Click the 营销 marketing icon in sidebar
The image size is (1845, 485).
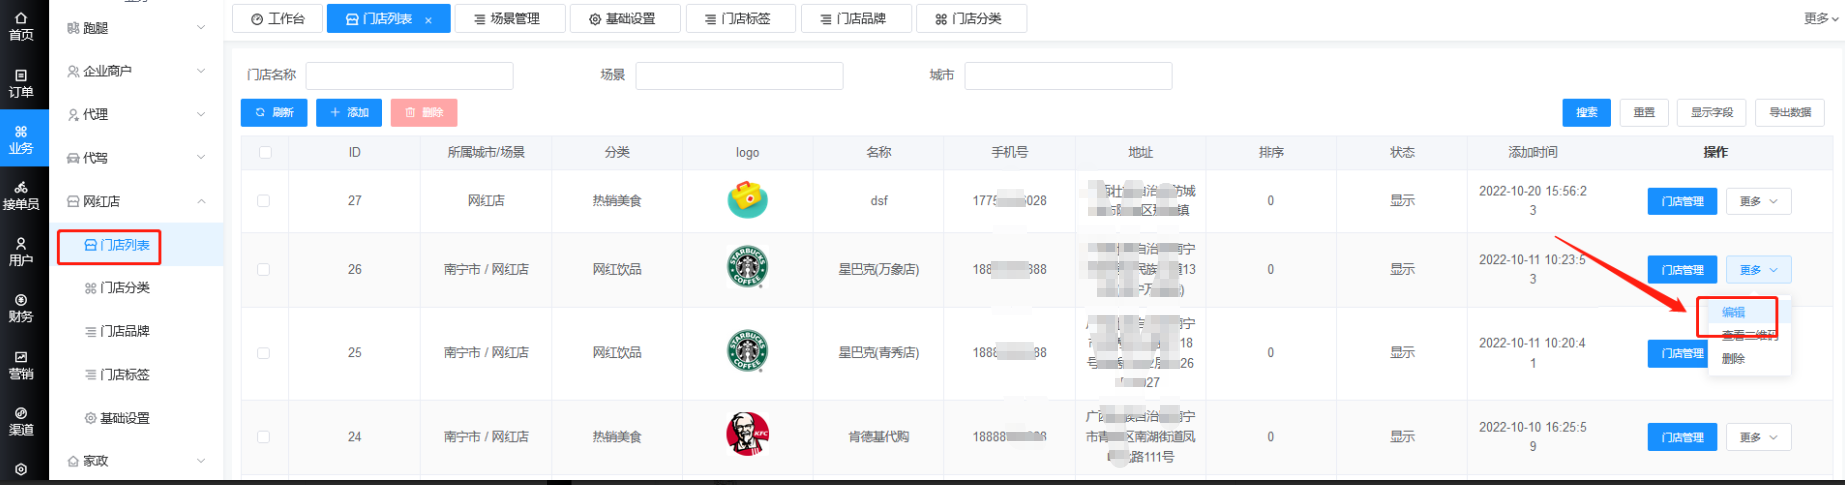coord(21,364)
